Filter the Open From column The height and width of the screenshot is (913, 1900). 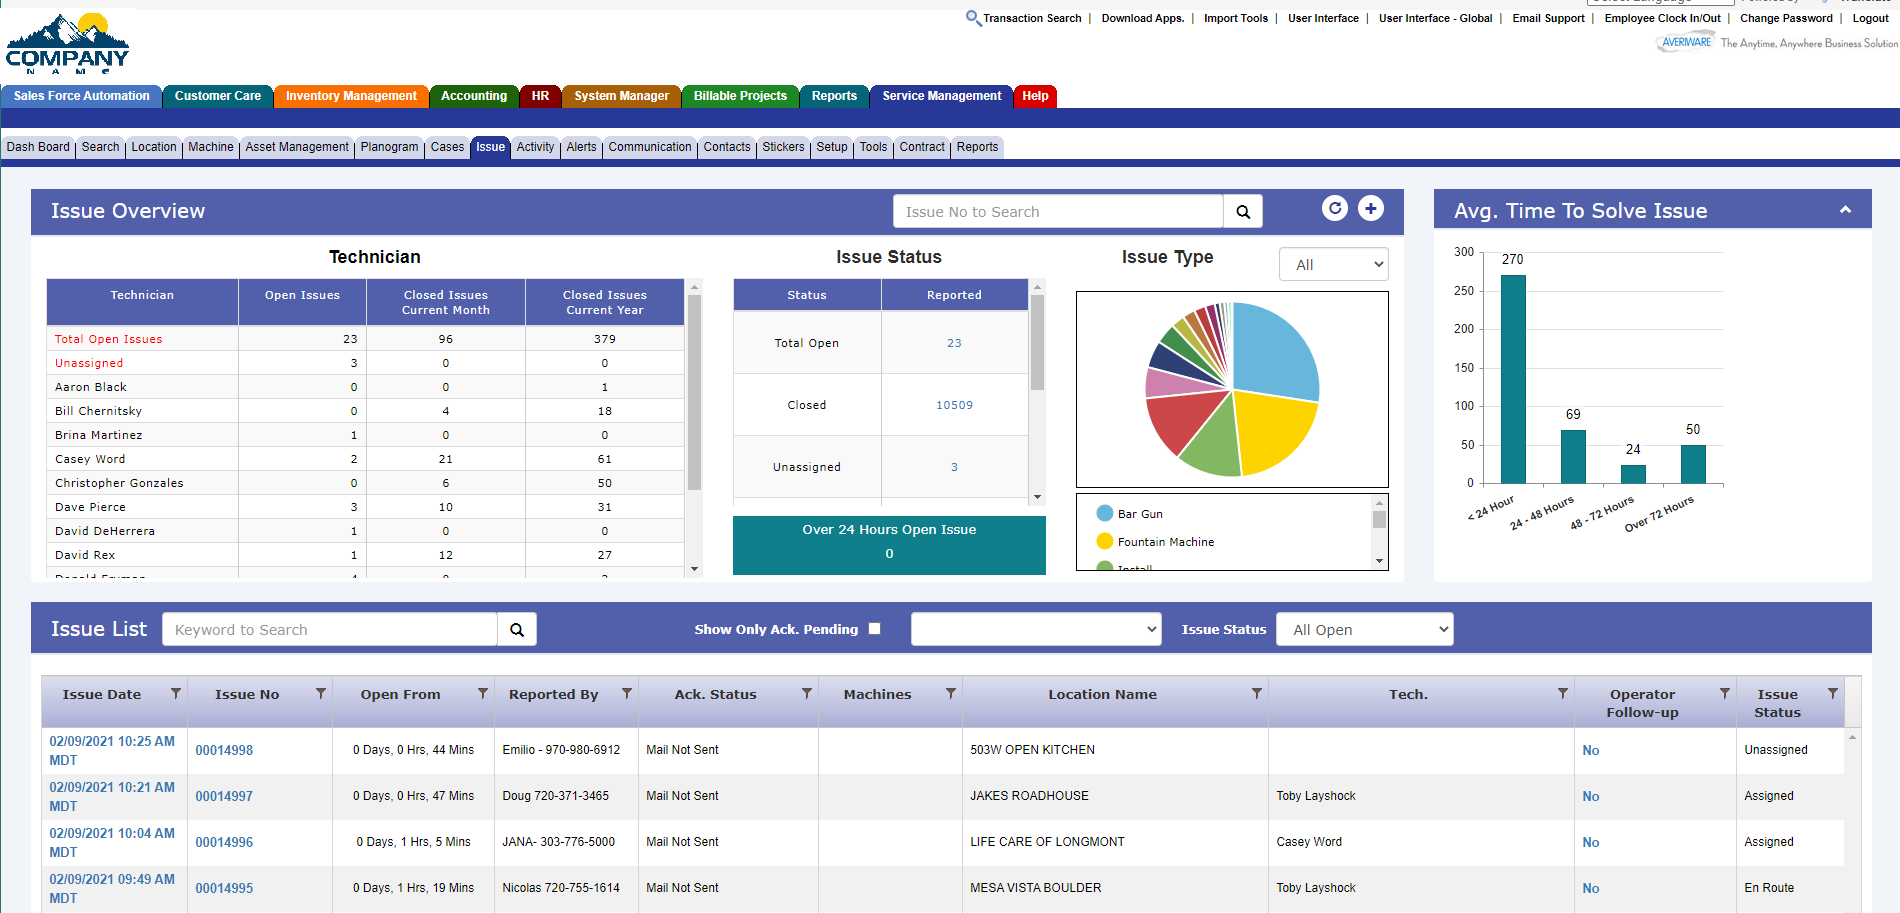(x=483, y=693)
